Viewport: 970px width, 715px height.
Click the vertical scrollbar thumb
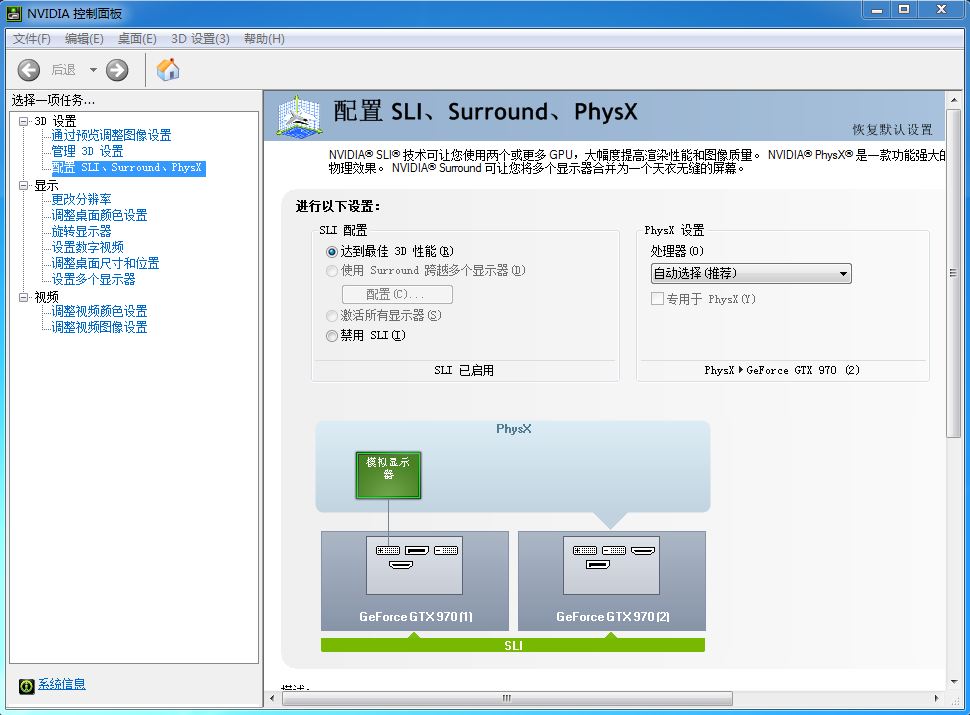click(x=953, y=273)
